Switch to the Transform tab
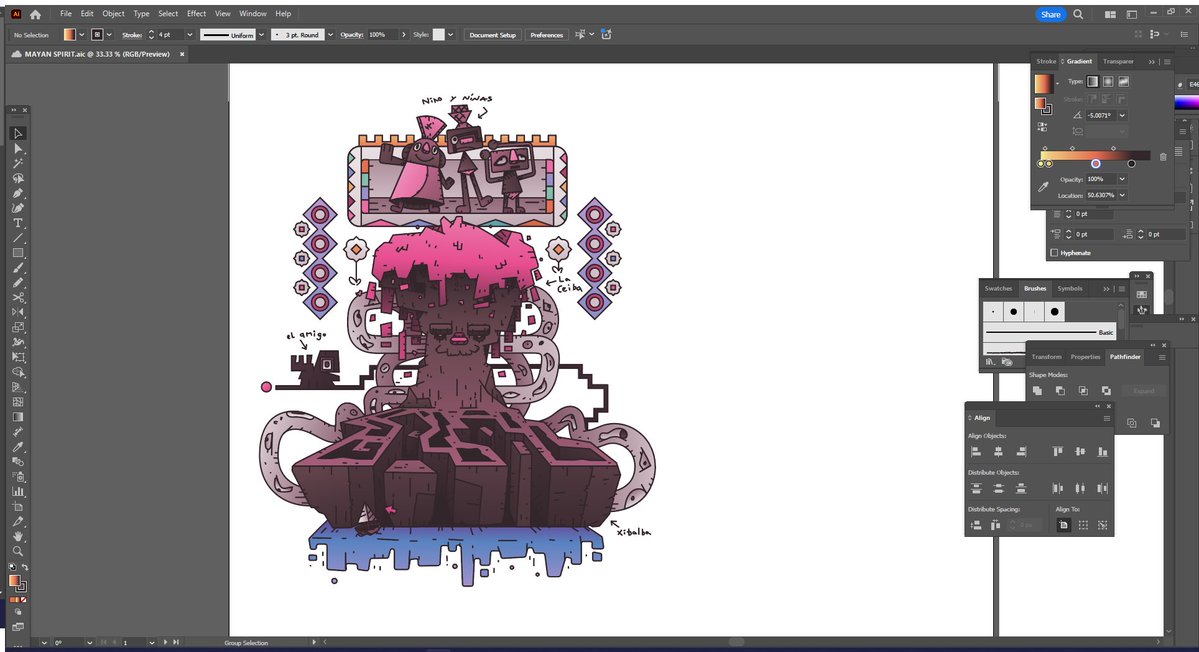 pos(1046,357)
